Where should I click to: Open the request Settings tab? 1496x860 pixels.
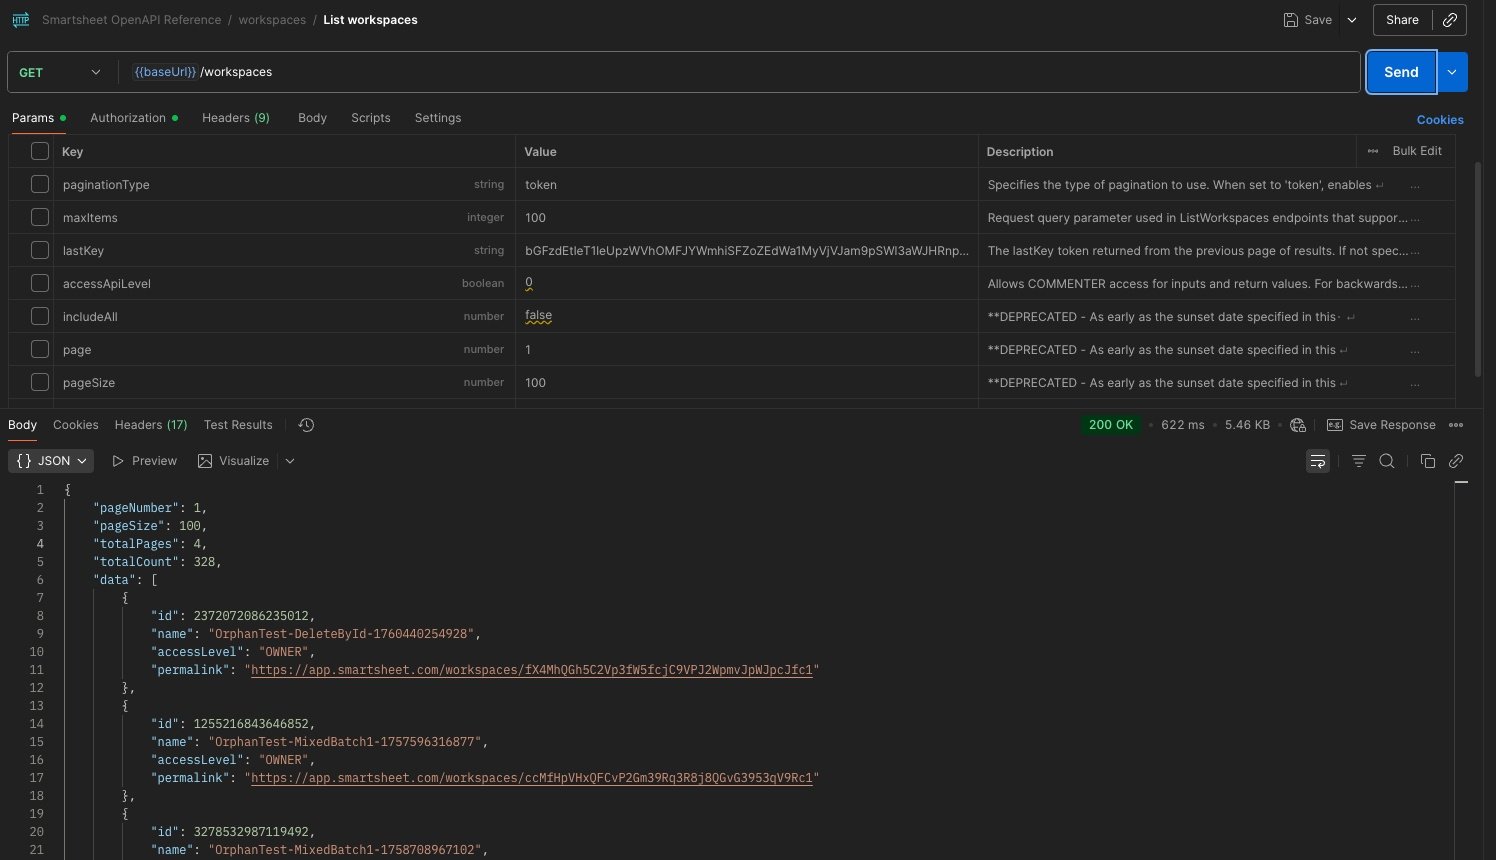point(438,118)
